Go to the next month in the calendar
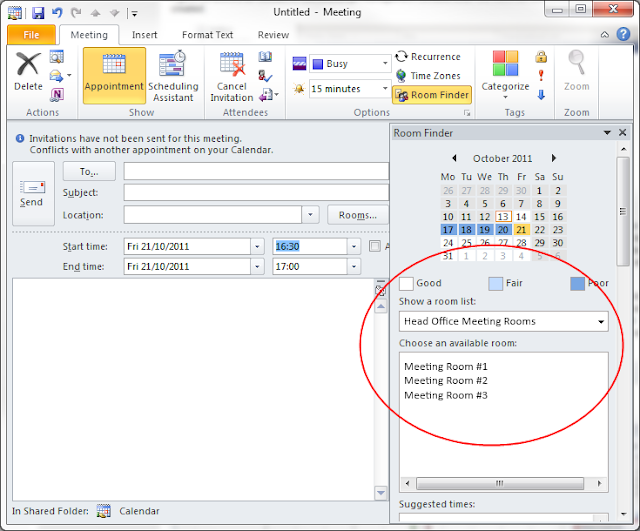Viewport: 640px width, 531px height. [553, 158]
